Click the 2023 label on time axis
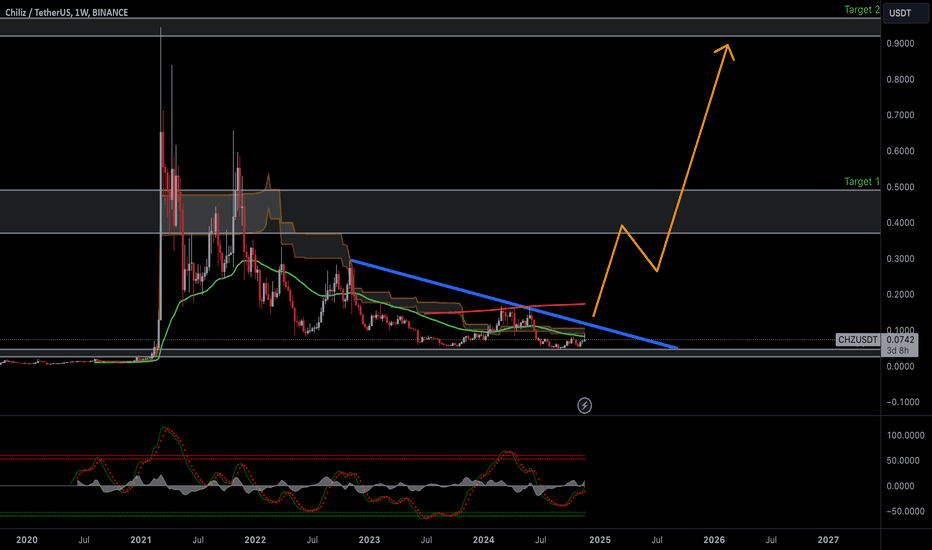The height and width of the screenshot is (550, 932). (x=369, y=540)
